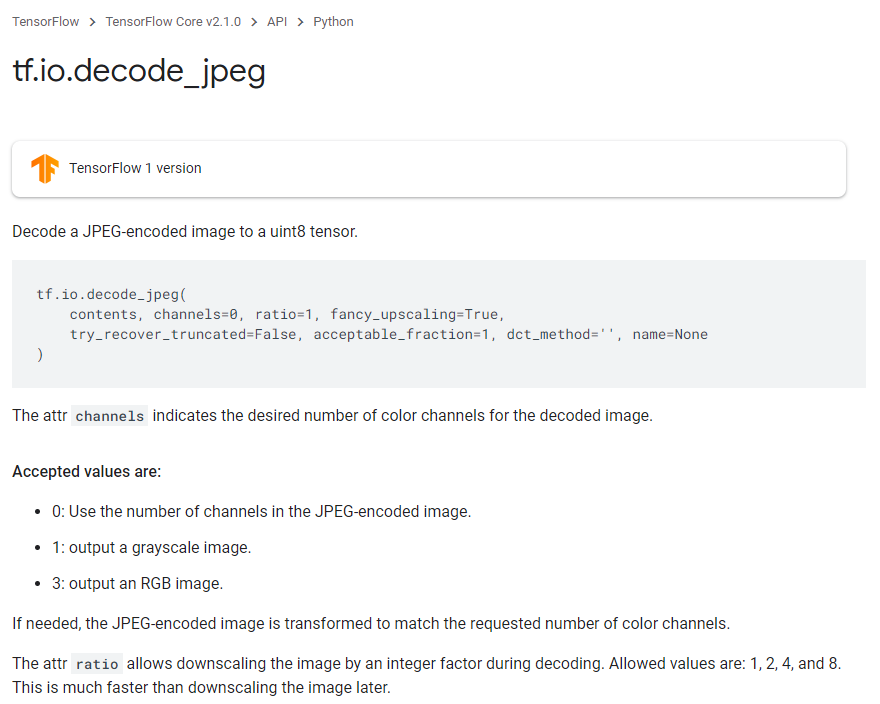The width and height of the screenshot is (880, 704).
Task: Open the TensorFlow breadcrumb link
Action: tap(45, 21)
